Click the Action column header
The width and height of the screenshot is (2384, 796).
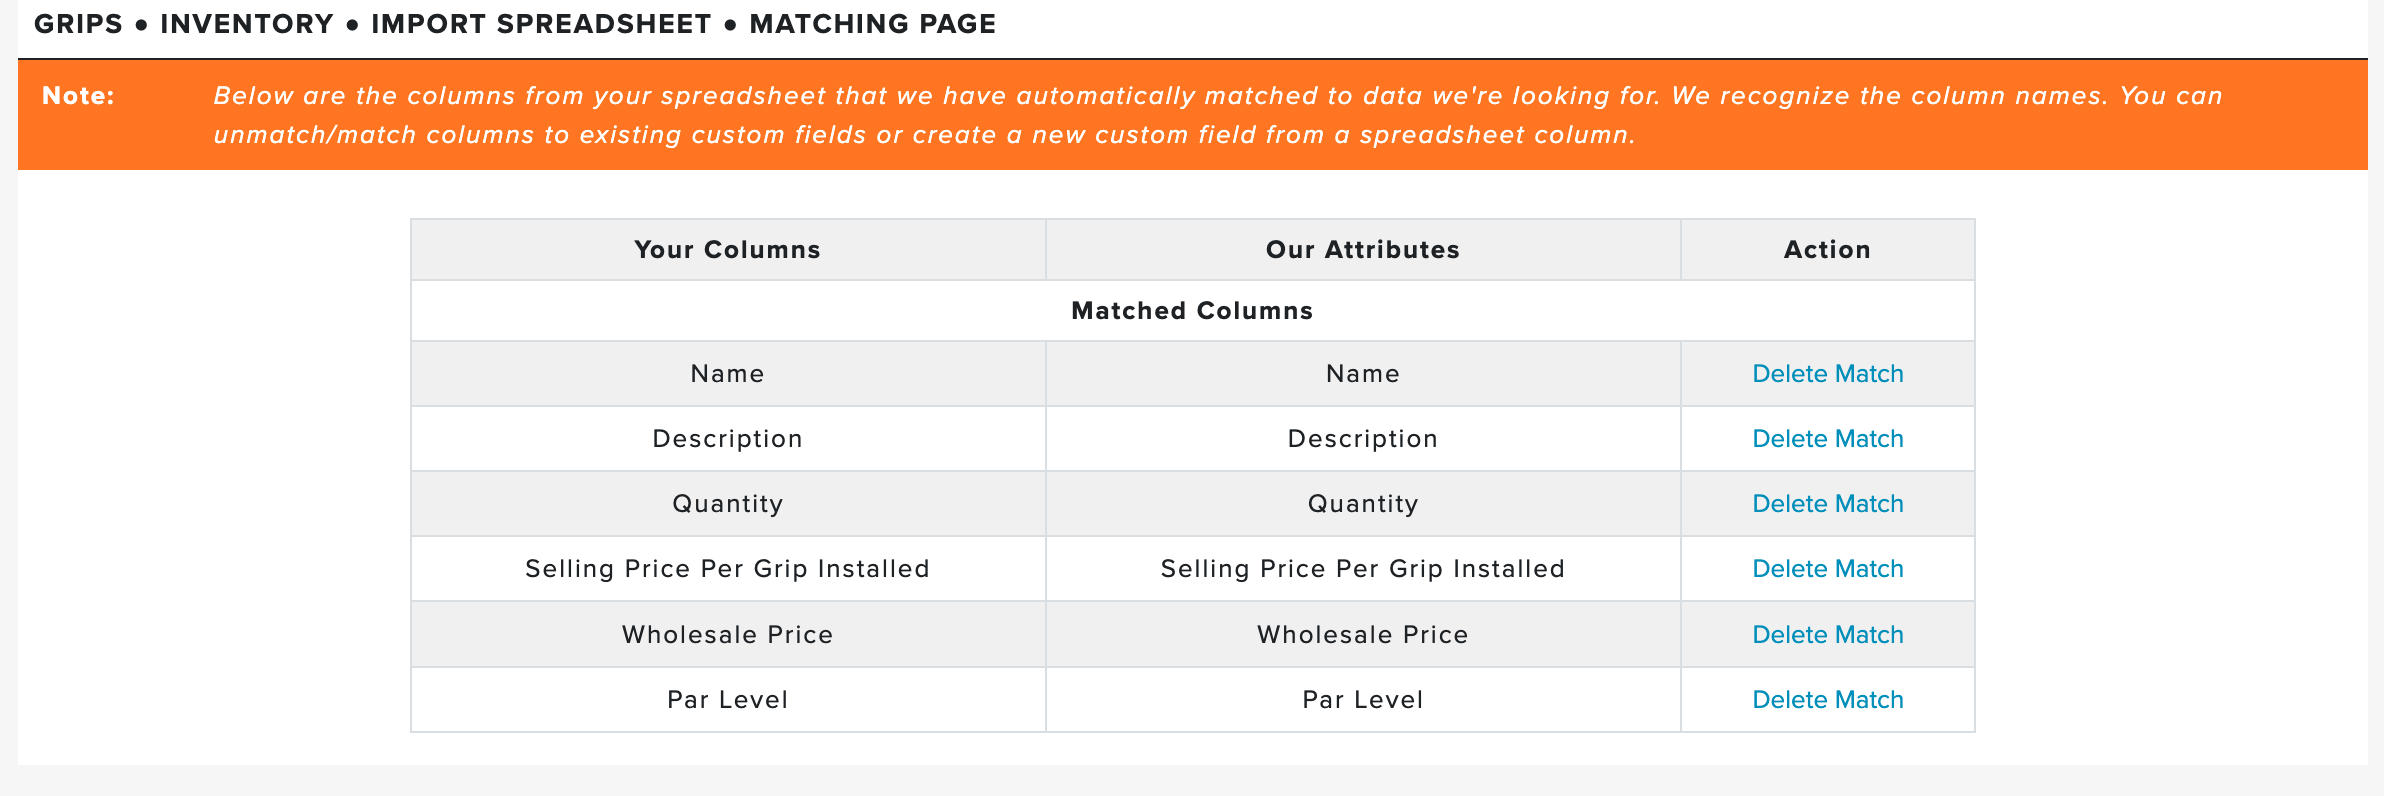[x=1827, y=250]
